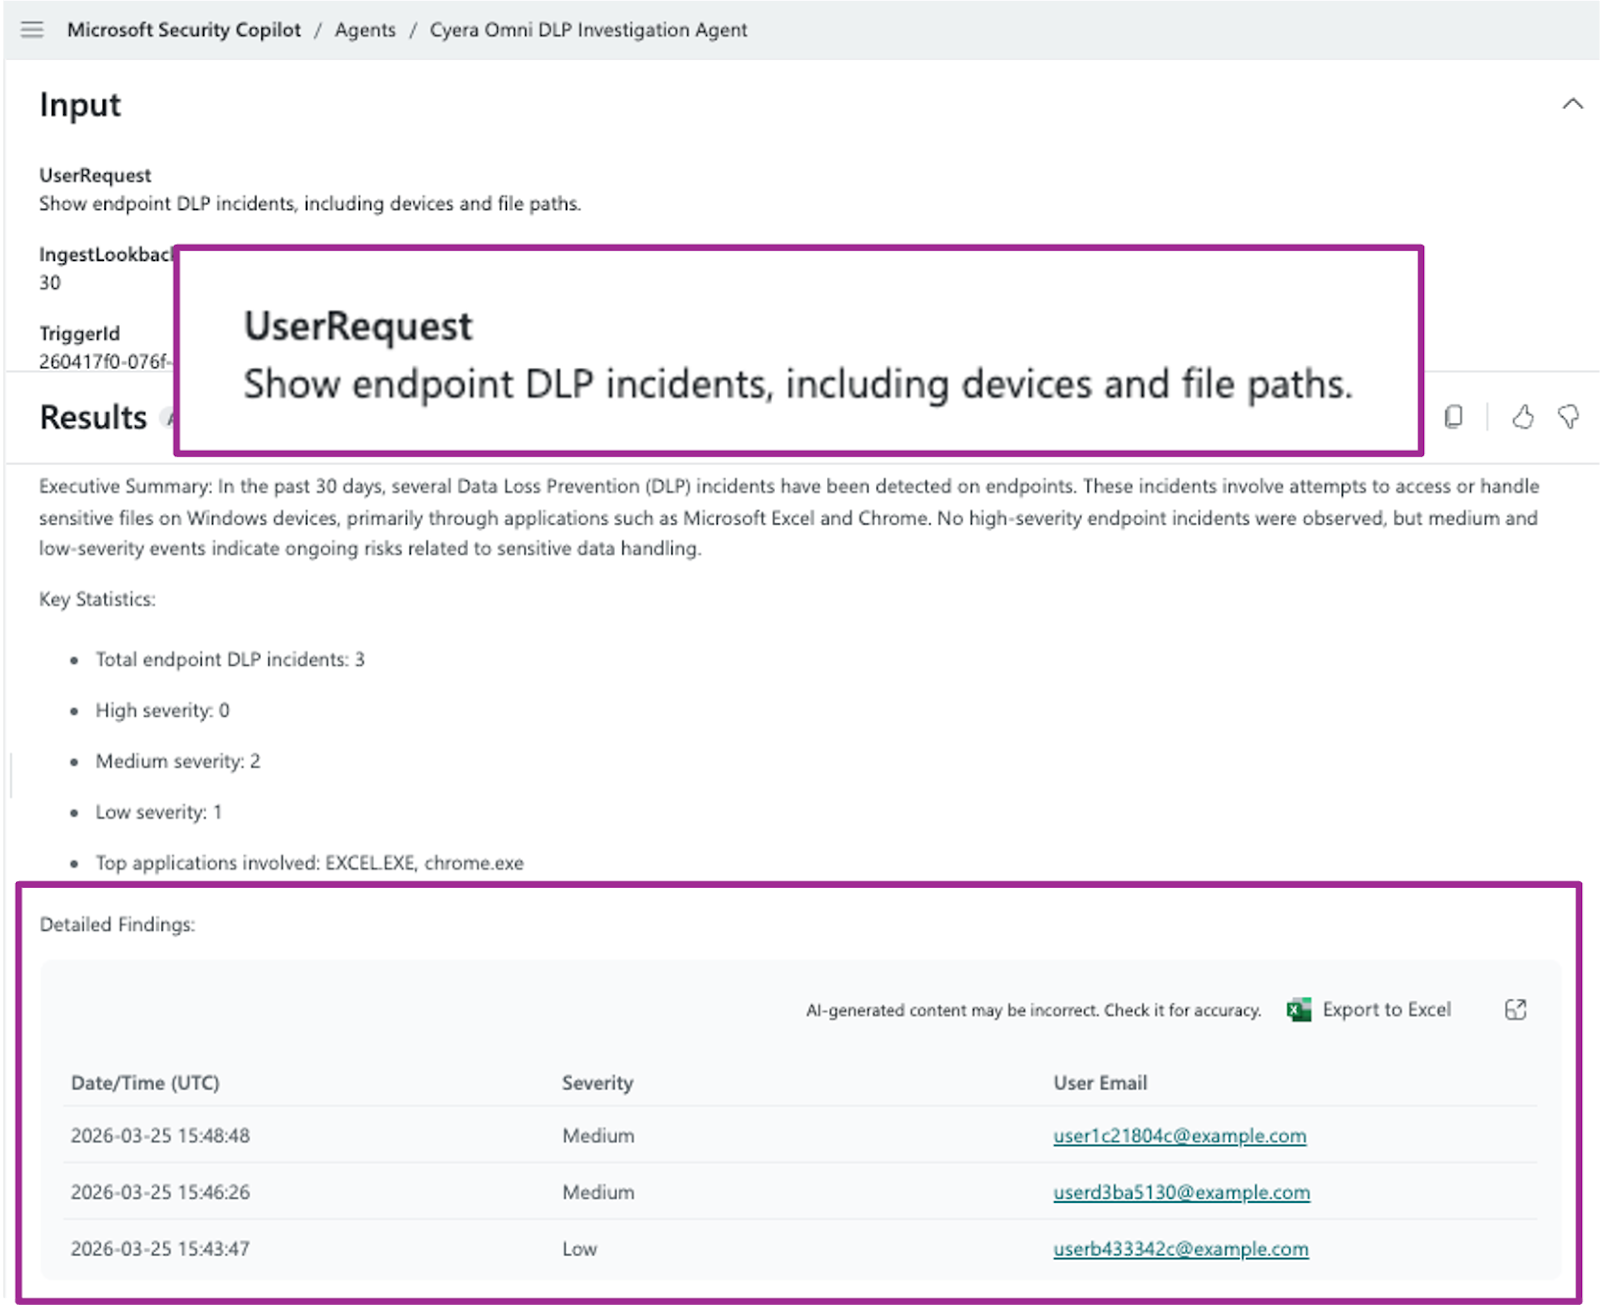Select cell 2026-03-25 15:46:26
This screenshot has width=1600, height=1308.
click(x=160, y=1192)
